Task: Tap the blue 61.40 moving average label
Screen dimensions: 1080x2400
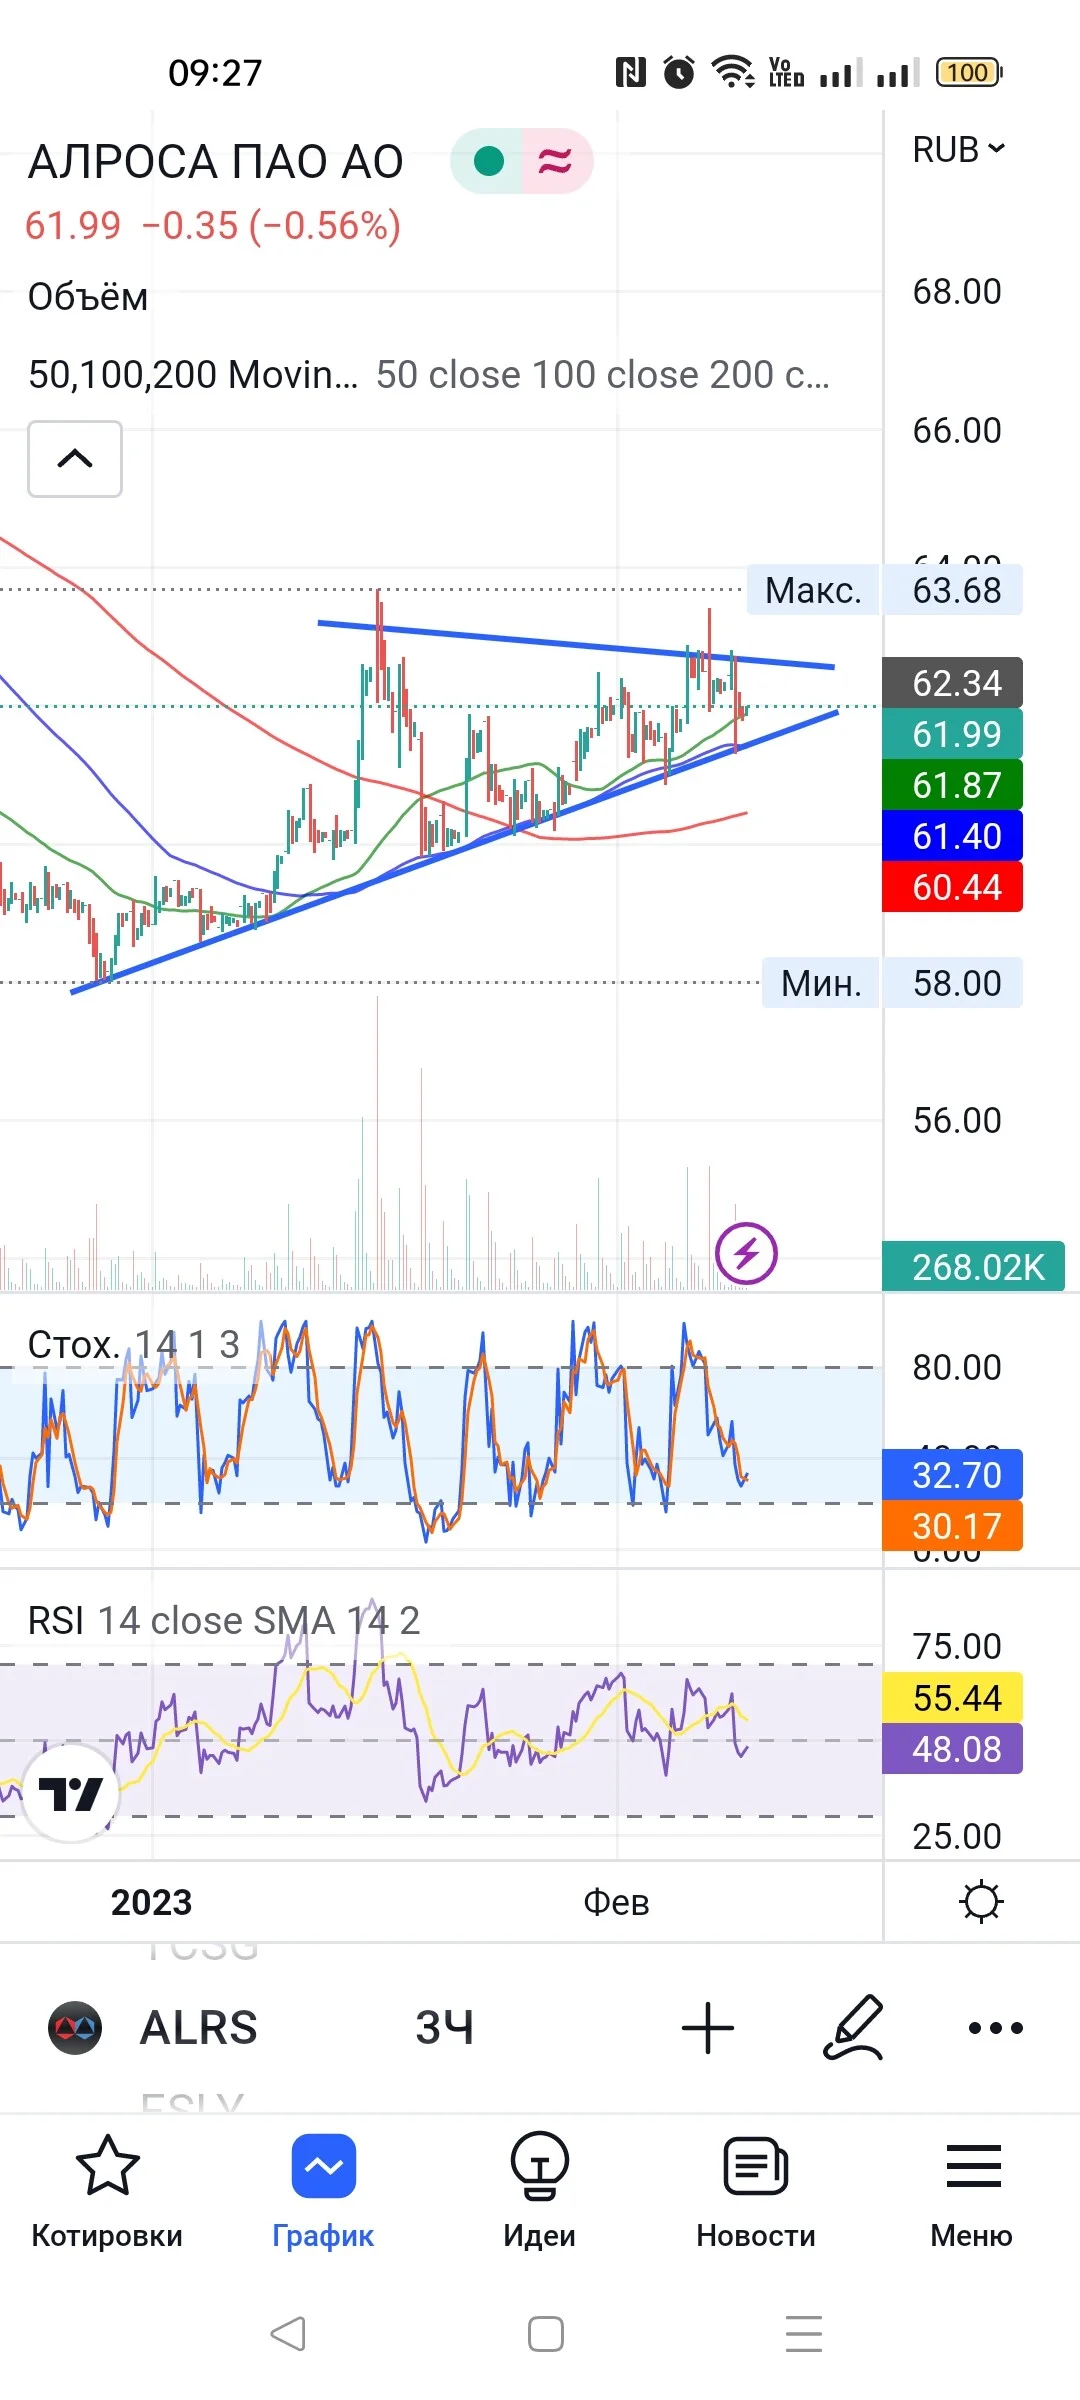Action: coord(952,836)
